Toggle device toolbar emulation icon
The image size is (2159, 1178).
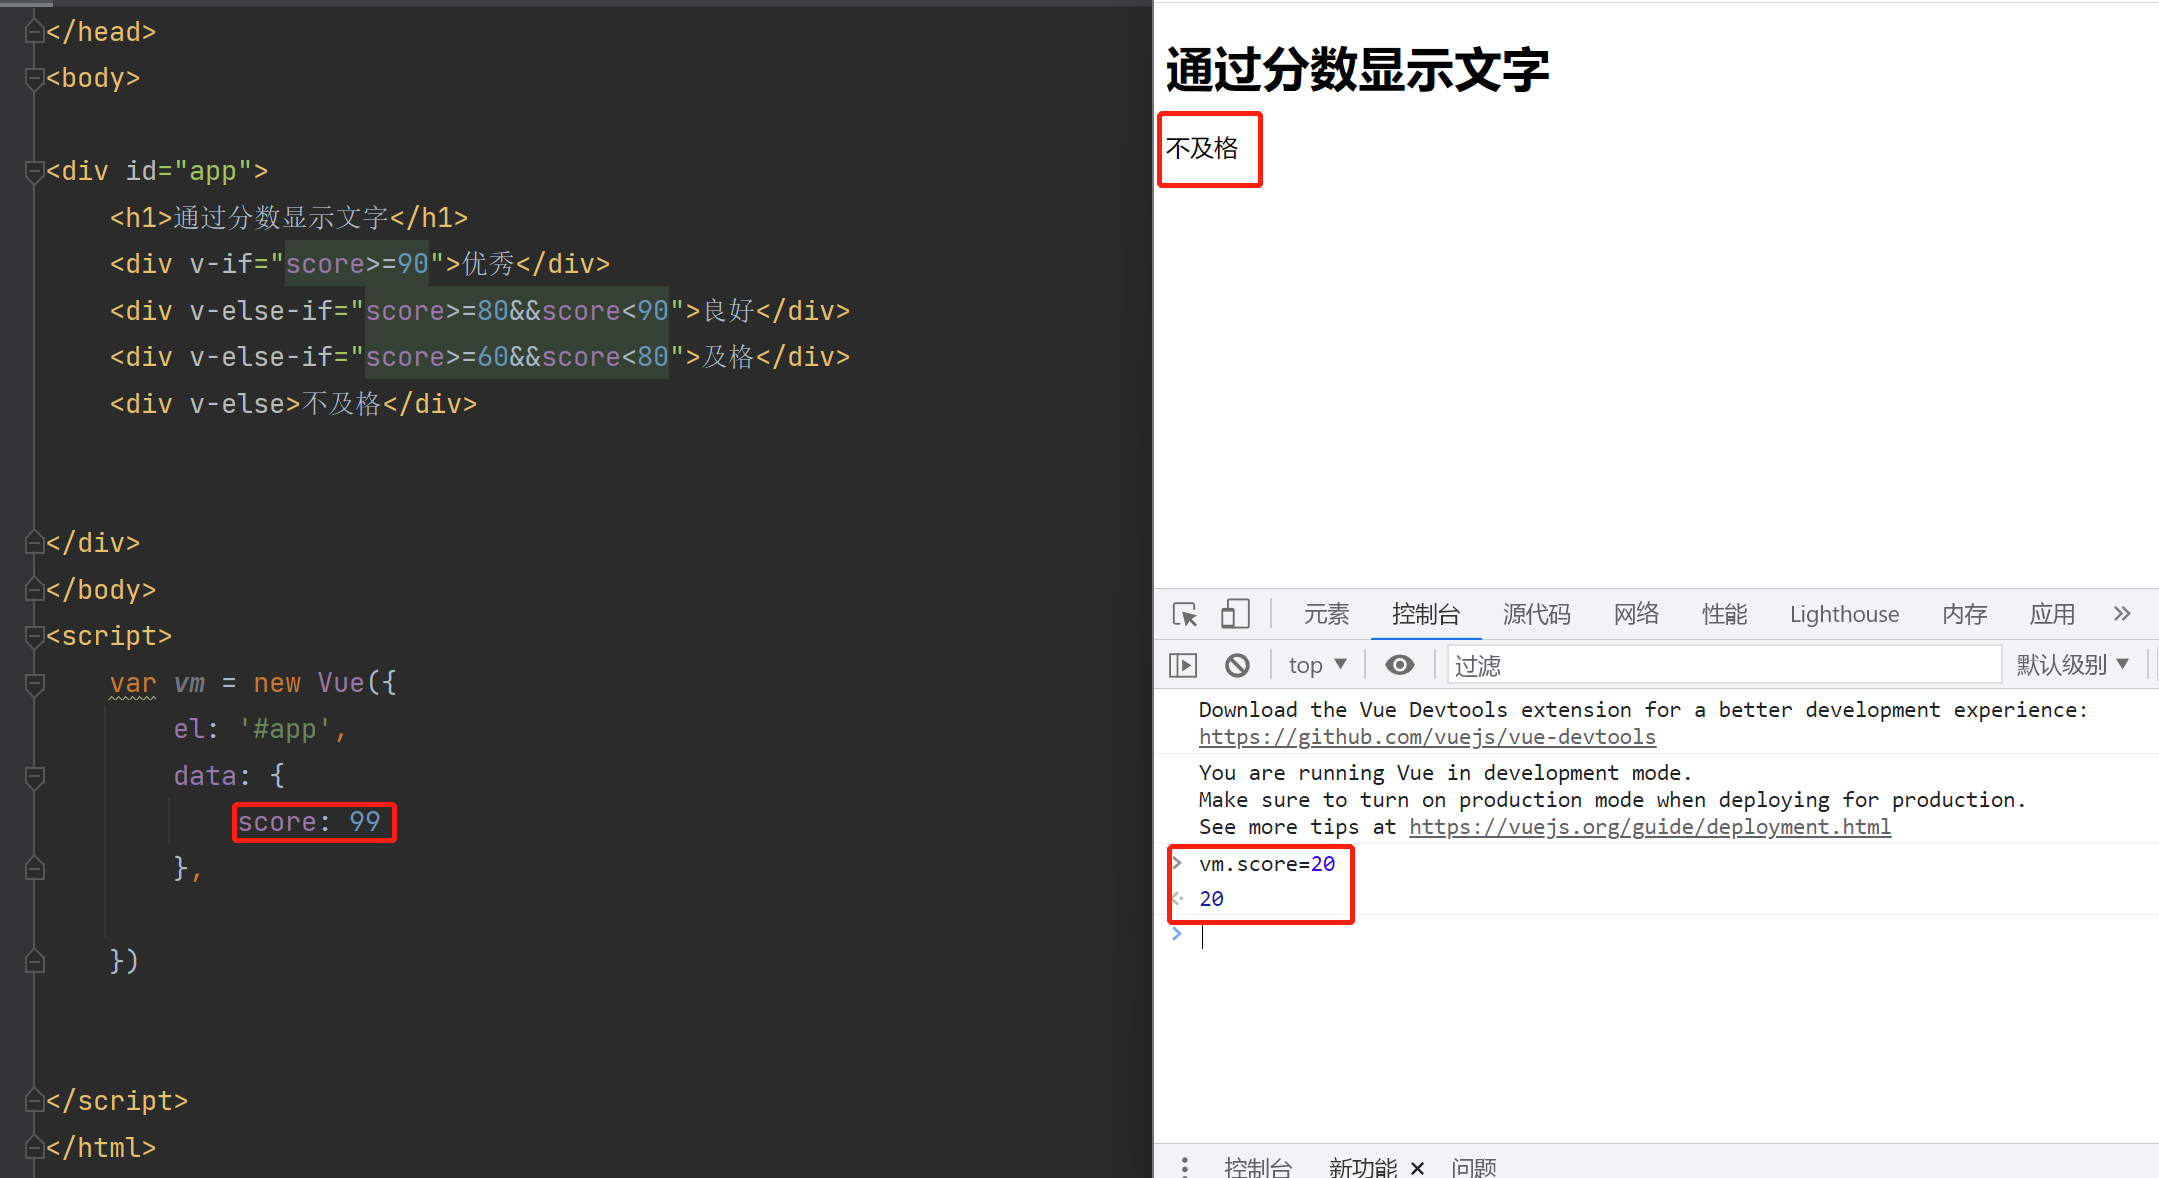click(1235, 614)
